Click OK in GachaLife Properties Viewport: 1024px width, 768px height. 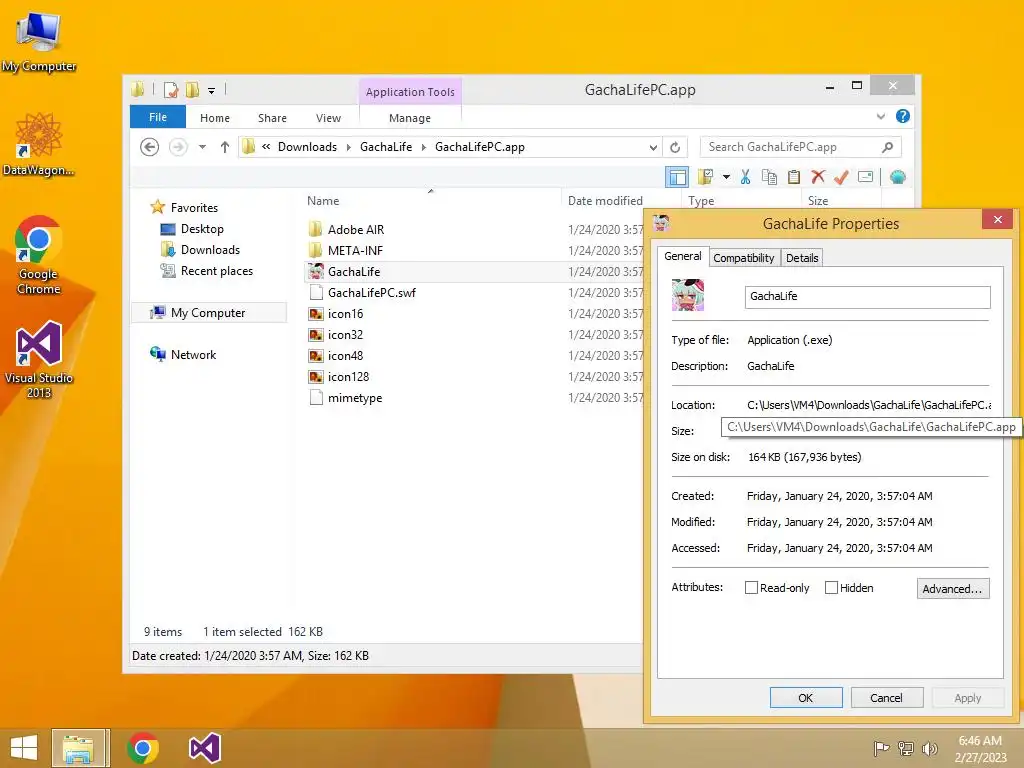tap(806, 698)
